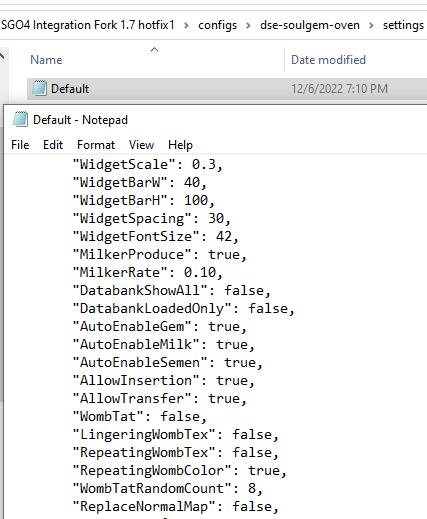Viewport: 427px width, 519px height.
Task: Click the Notepad title bar icon
Action: click(20, 119)
